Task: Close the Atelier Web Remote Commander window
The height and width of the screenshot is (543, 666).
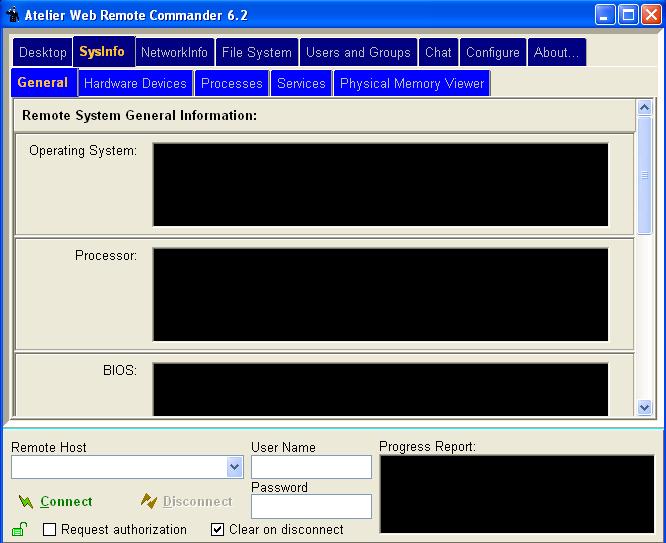Action: (x=651, y=15)
